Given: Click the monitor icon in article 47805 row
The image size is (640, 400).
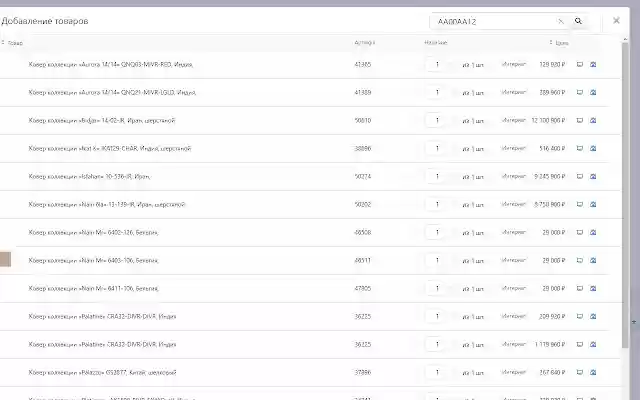Looking at the screenshot, I should [580, 289].
